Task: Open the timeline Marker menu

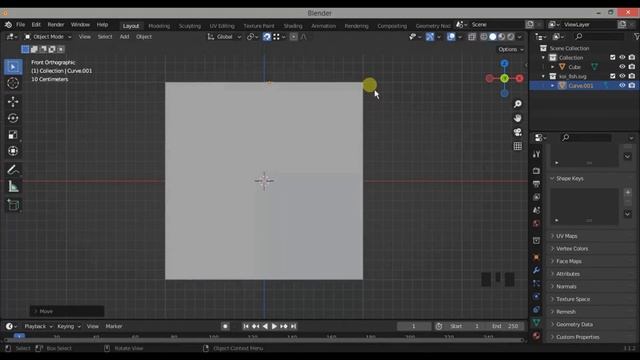Action: pyautogui.click(x=113, y=326)
